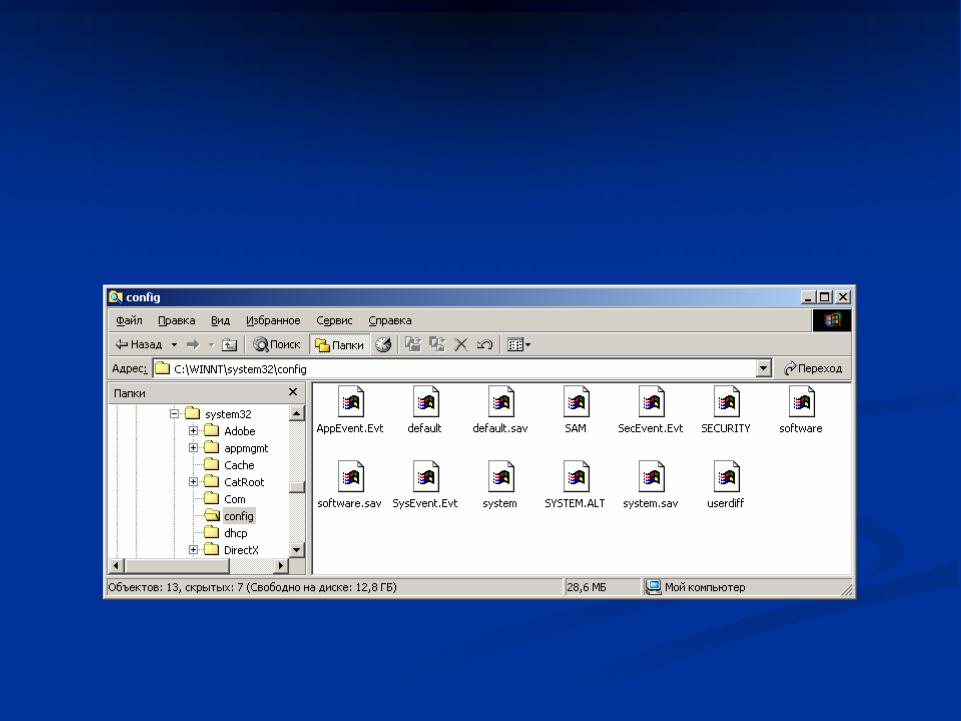Select the system32 folder in tree

(228, 414)
